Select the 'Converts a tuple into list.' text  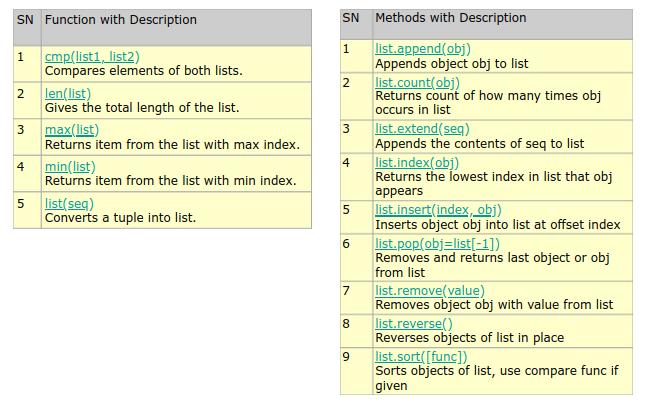121,218
